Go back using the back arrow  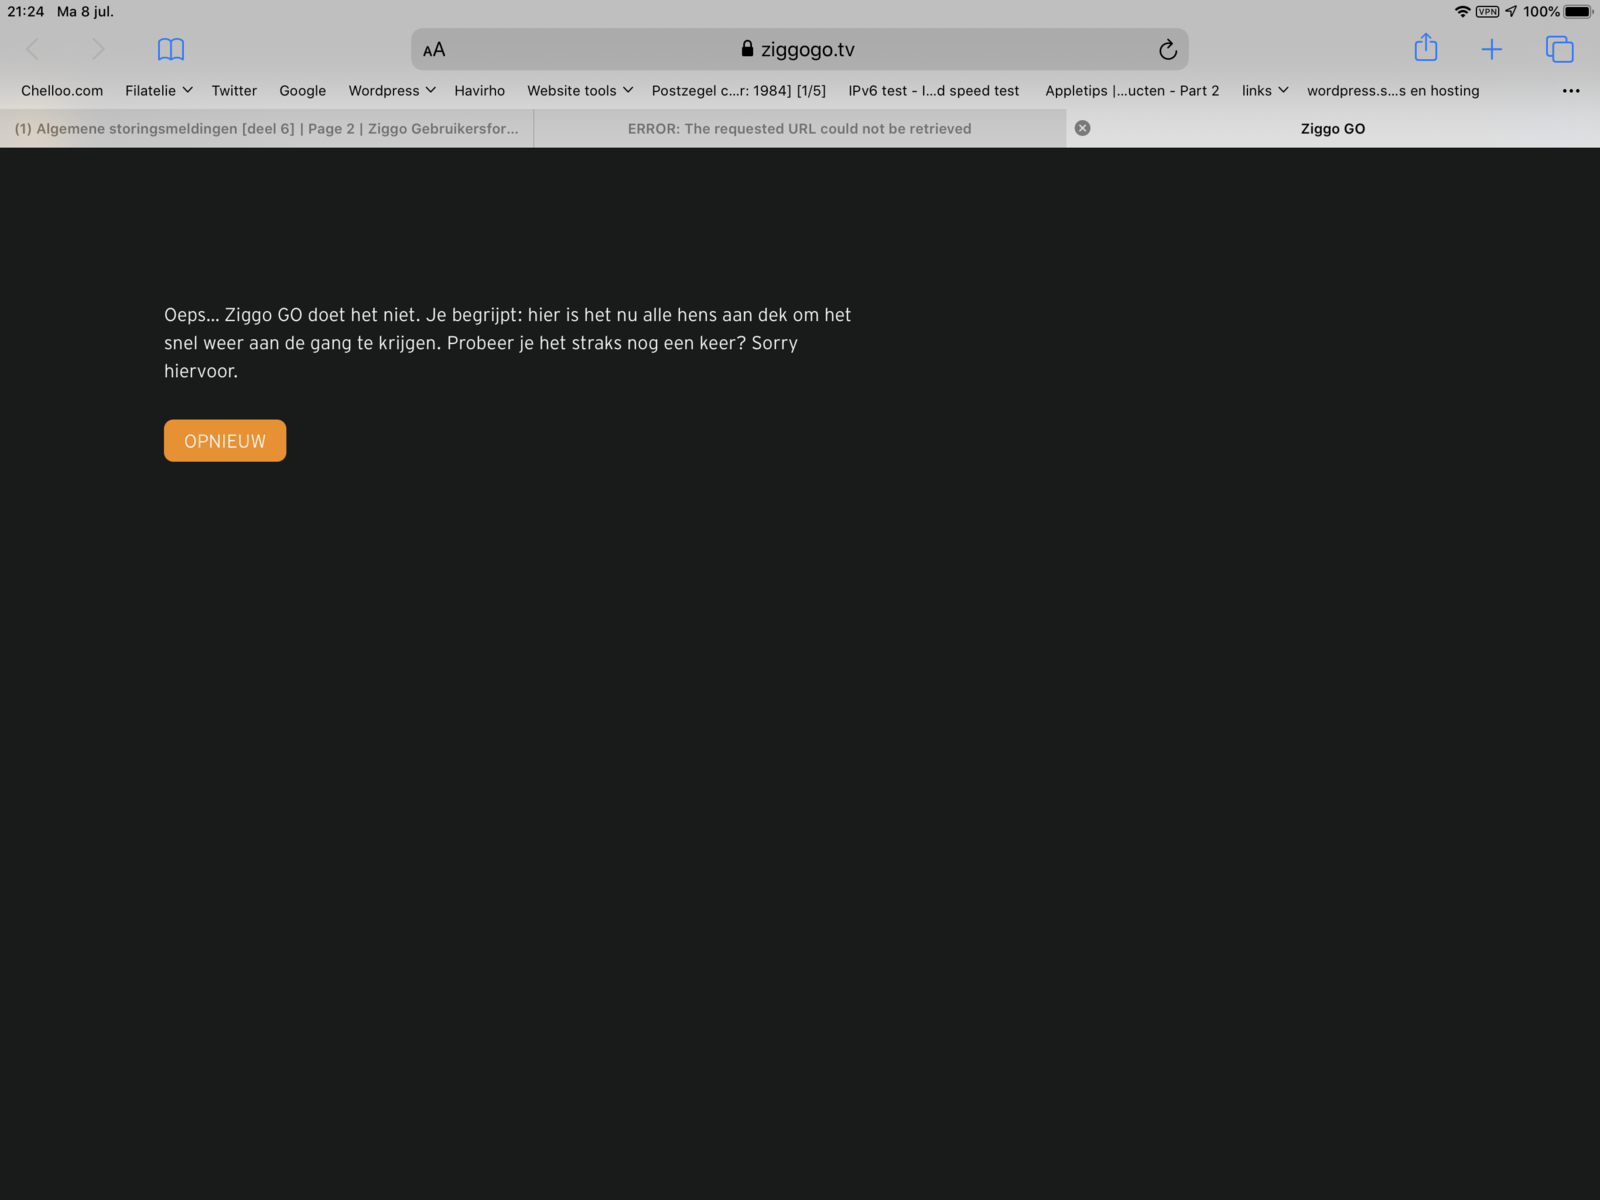pos(33,49)
